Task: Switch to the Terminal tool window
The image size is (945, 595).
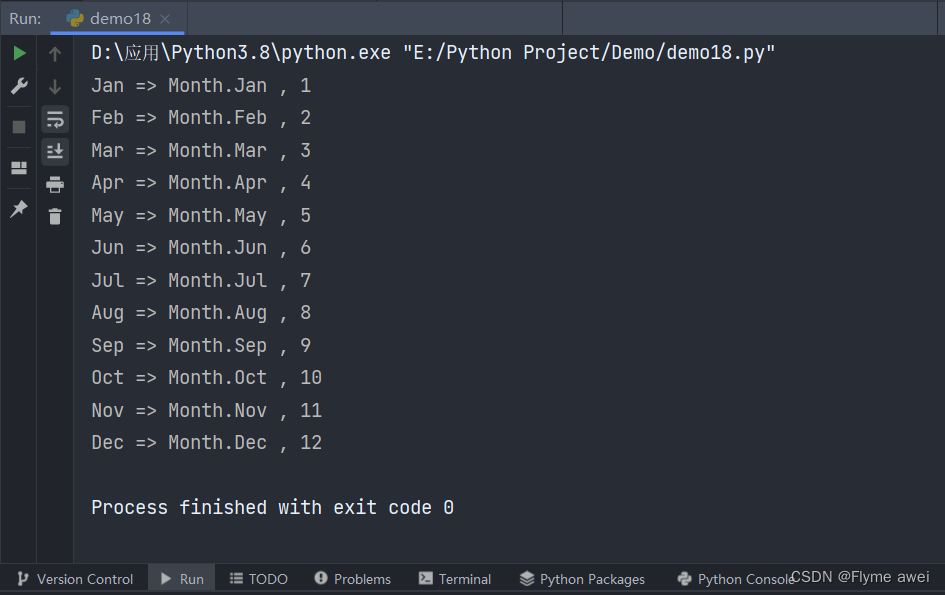Action: 455,579
